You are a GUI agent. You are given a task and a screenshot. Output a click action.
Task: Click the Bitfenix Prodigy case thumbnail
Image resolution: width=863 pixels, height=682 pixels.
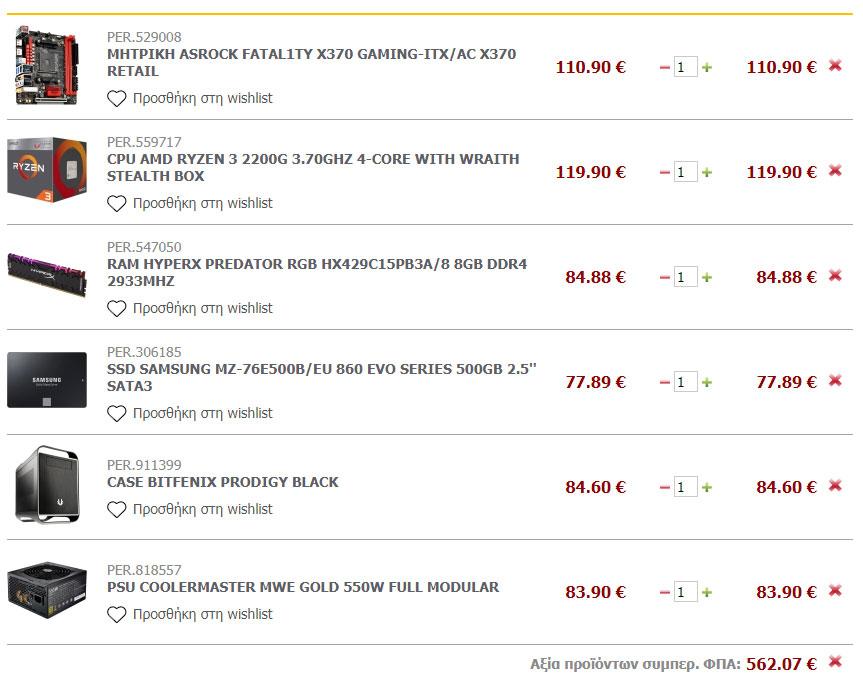pos(47,485)
